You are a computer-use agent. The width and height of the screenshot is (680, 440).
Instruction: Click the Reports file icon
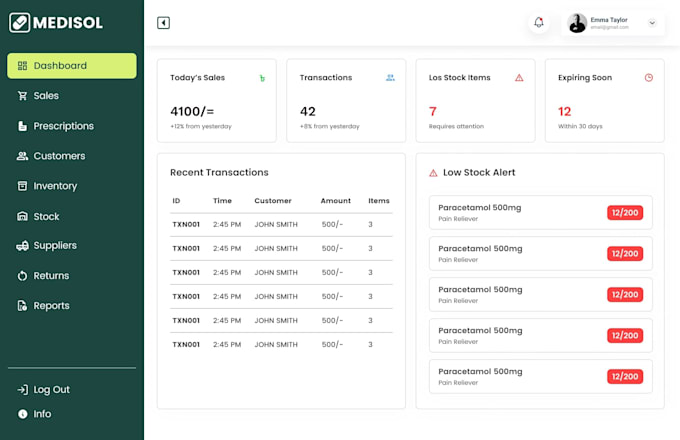click(x=22, y=306)
